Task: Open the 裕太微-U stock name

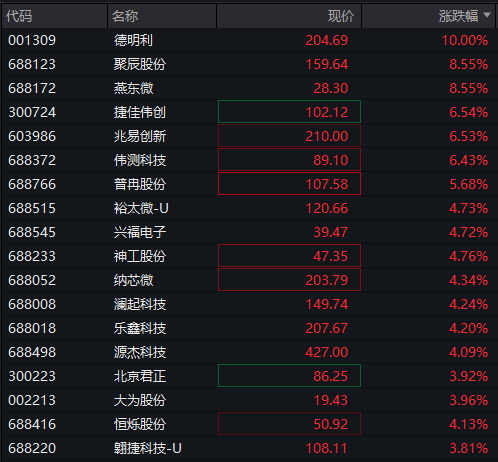Action: click(x=141, y=208)
